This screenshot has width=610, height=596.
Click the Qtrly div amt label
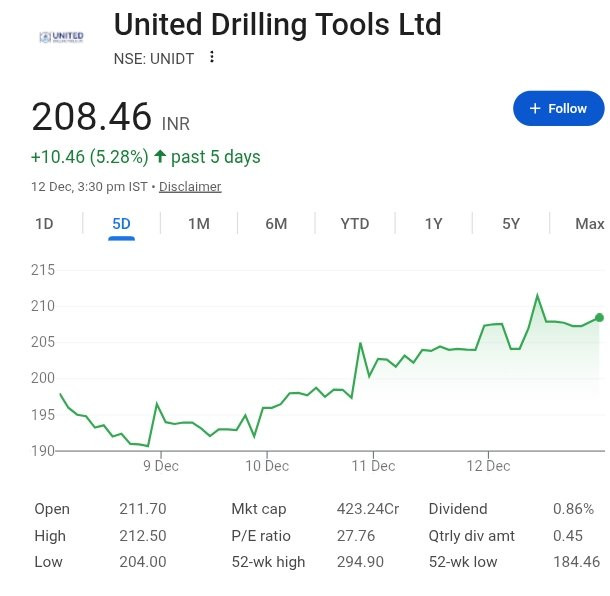[x=472, y=536]
